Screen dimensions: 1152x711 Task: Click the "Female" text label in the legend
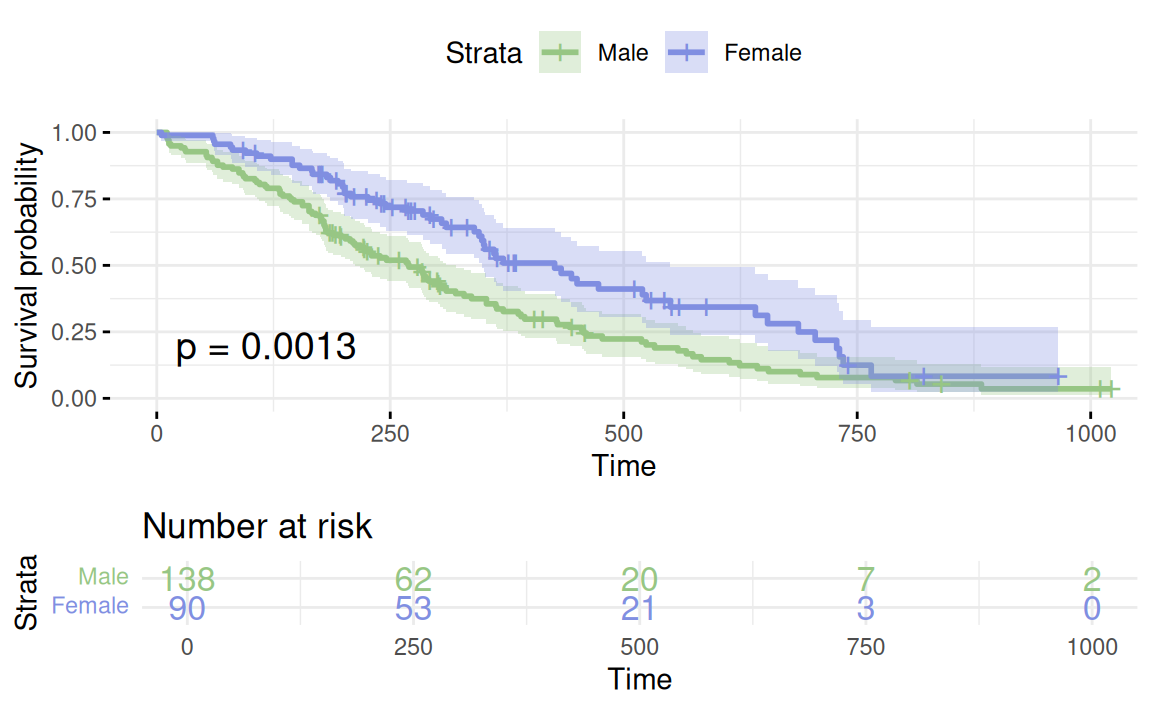point(763,53)
